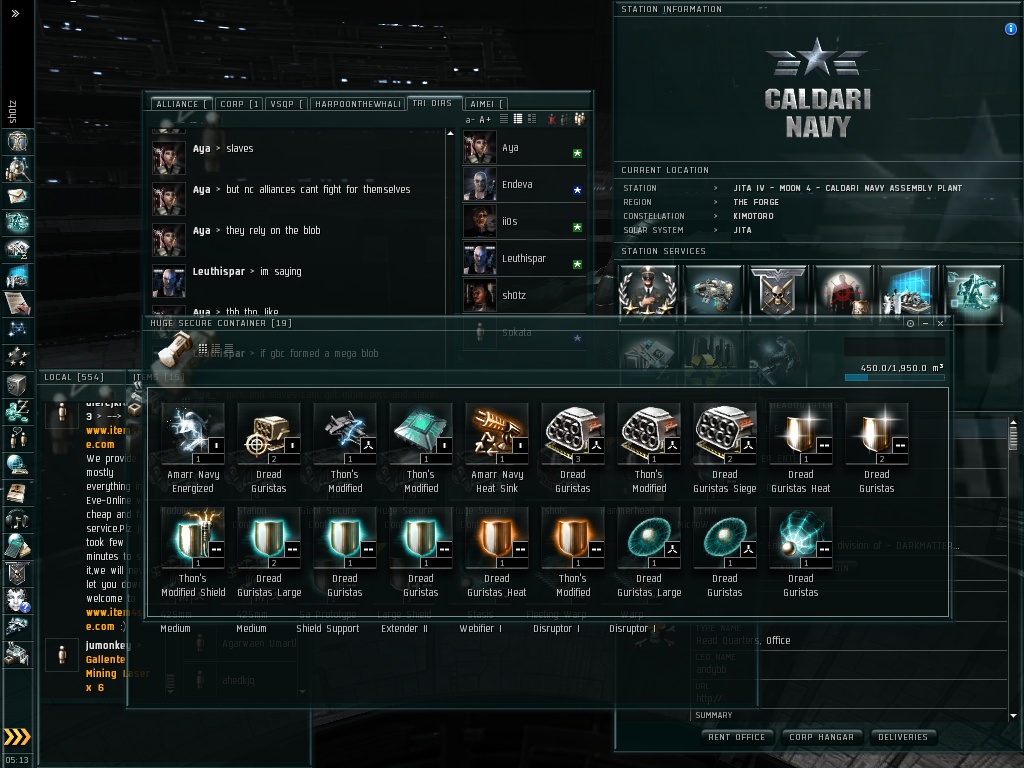
Task: Decrease chat font size with a-
Action: click(x=470, y=120)
